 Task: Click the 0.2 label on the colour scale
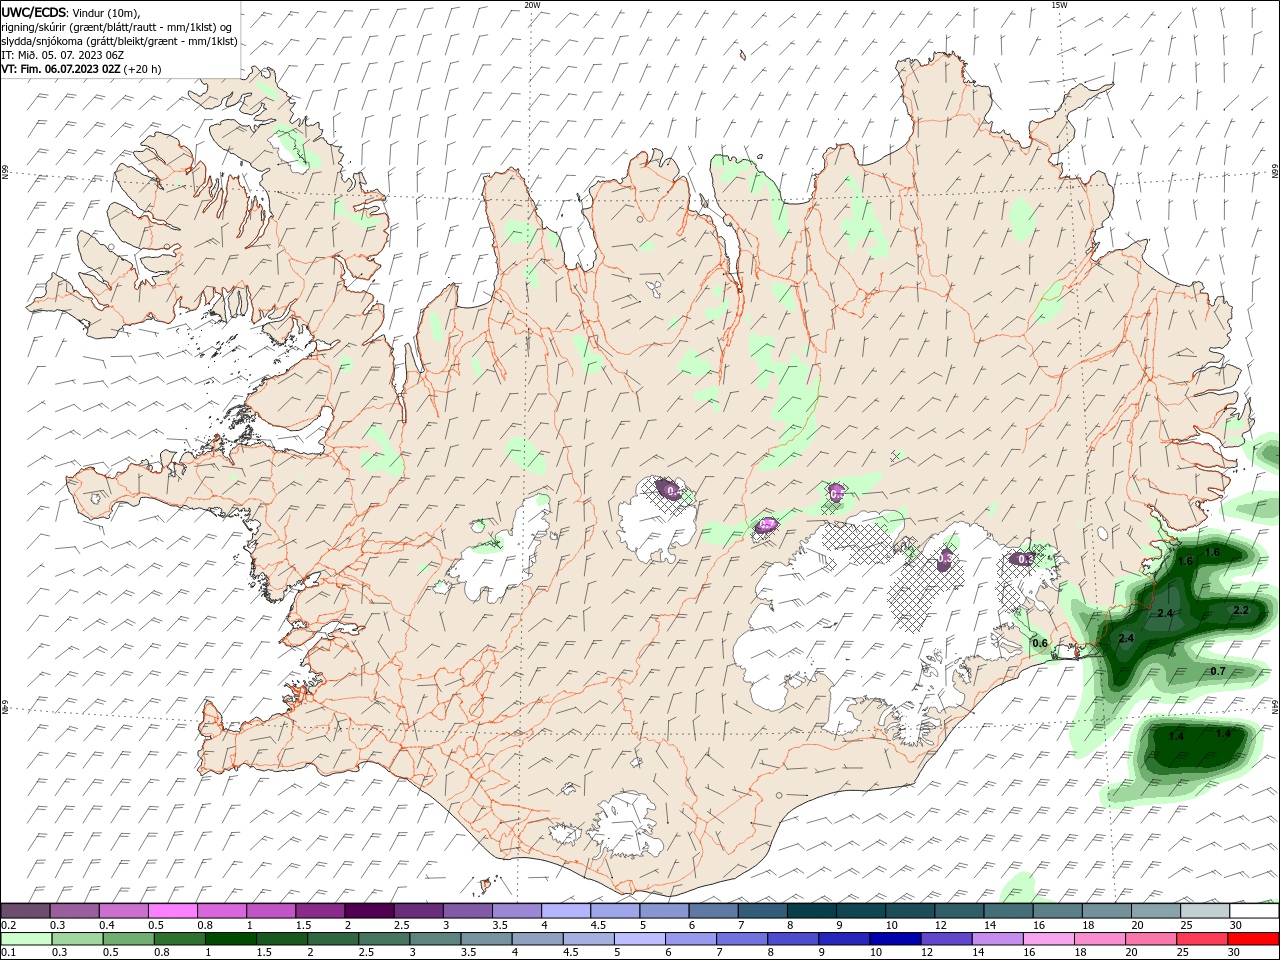point(8,925)
